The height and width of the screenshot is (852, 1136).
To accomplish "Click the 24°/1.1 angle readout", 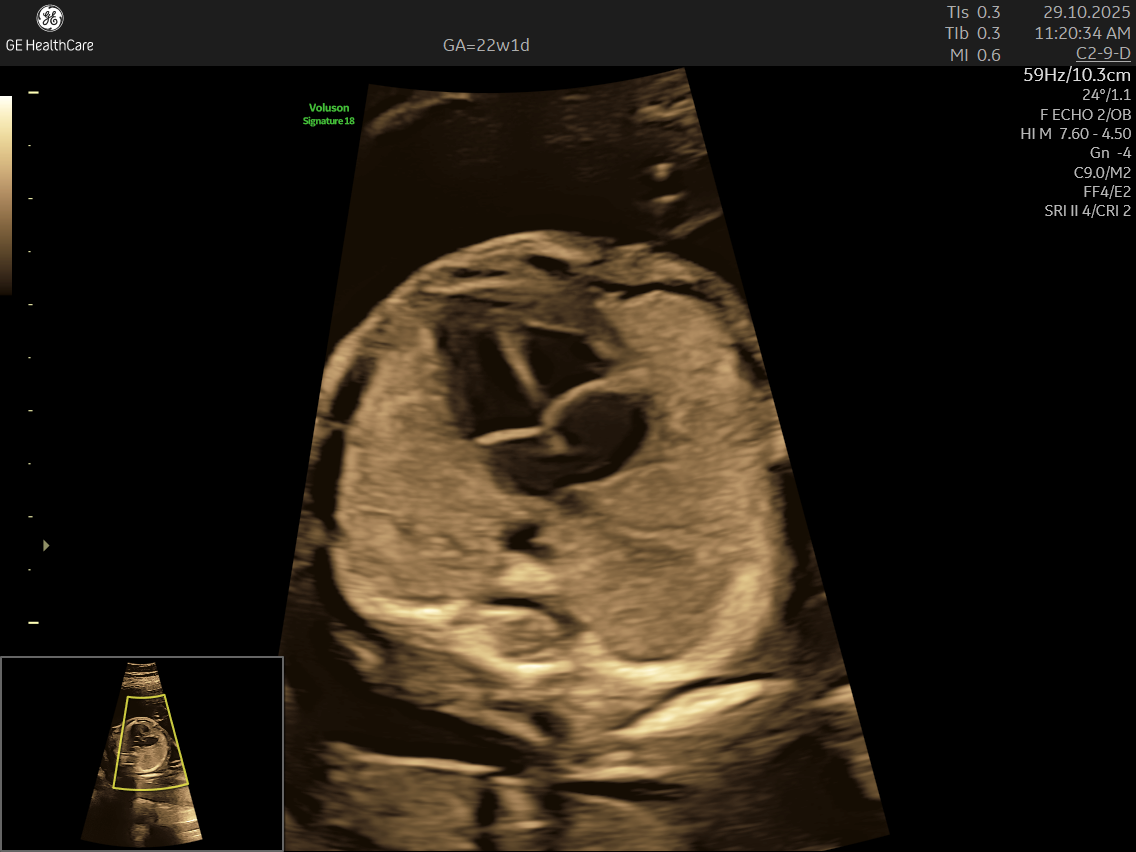I will (1106, 95).
